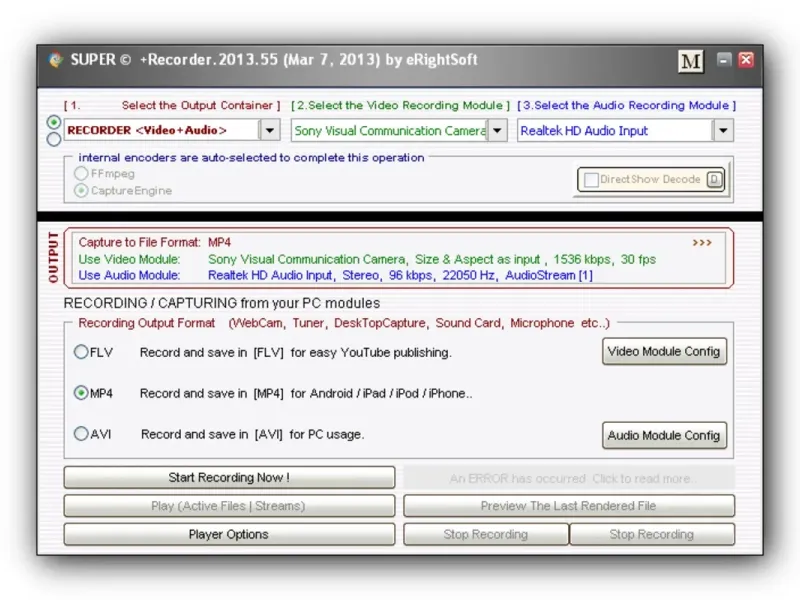Click 'Record and save in [FLV]' description
The width and height of the screenshot is (800, 600).
(x=295, y=353)
